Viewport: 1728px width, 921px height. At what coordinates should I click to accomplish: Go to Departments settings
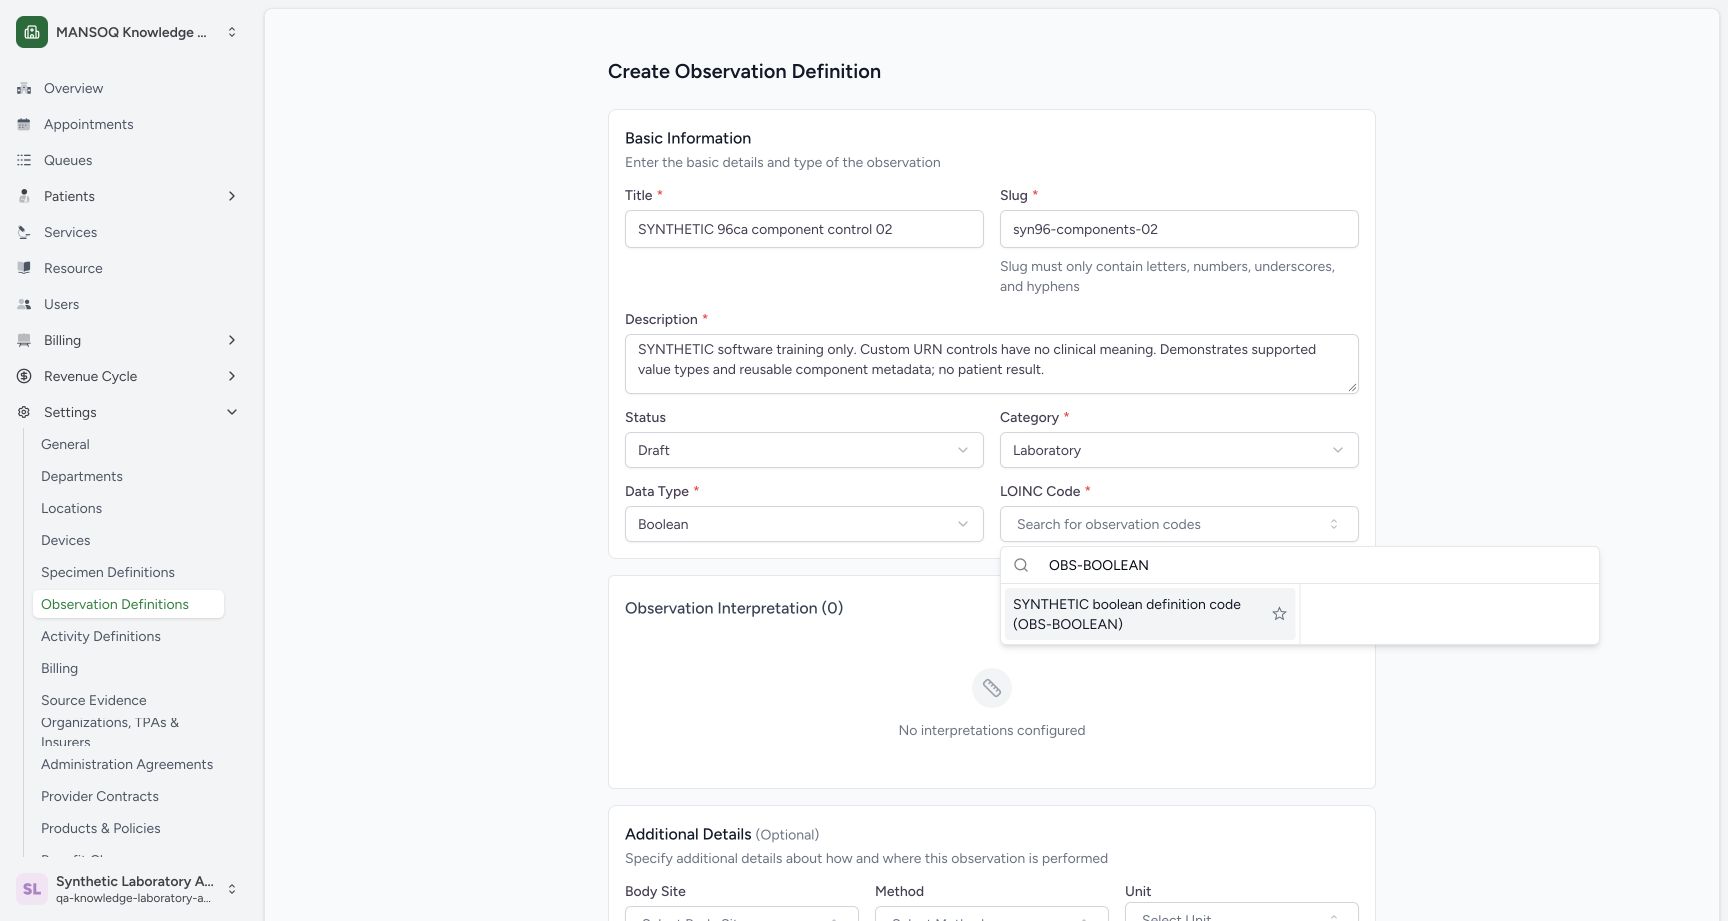tap(82, 476)
